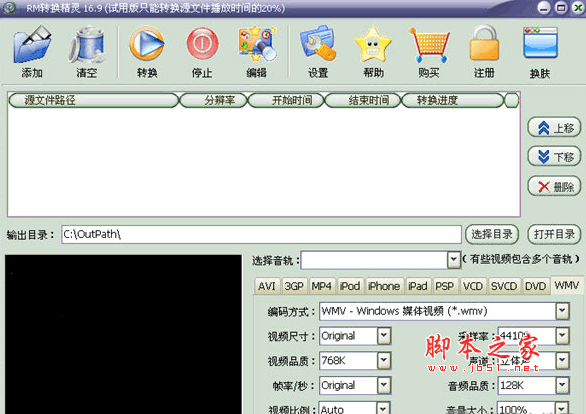Screen dimensions: 586x414
Task: Switch to the VCD tab
Action: tap(473, 286)
